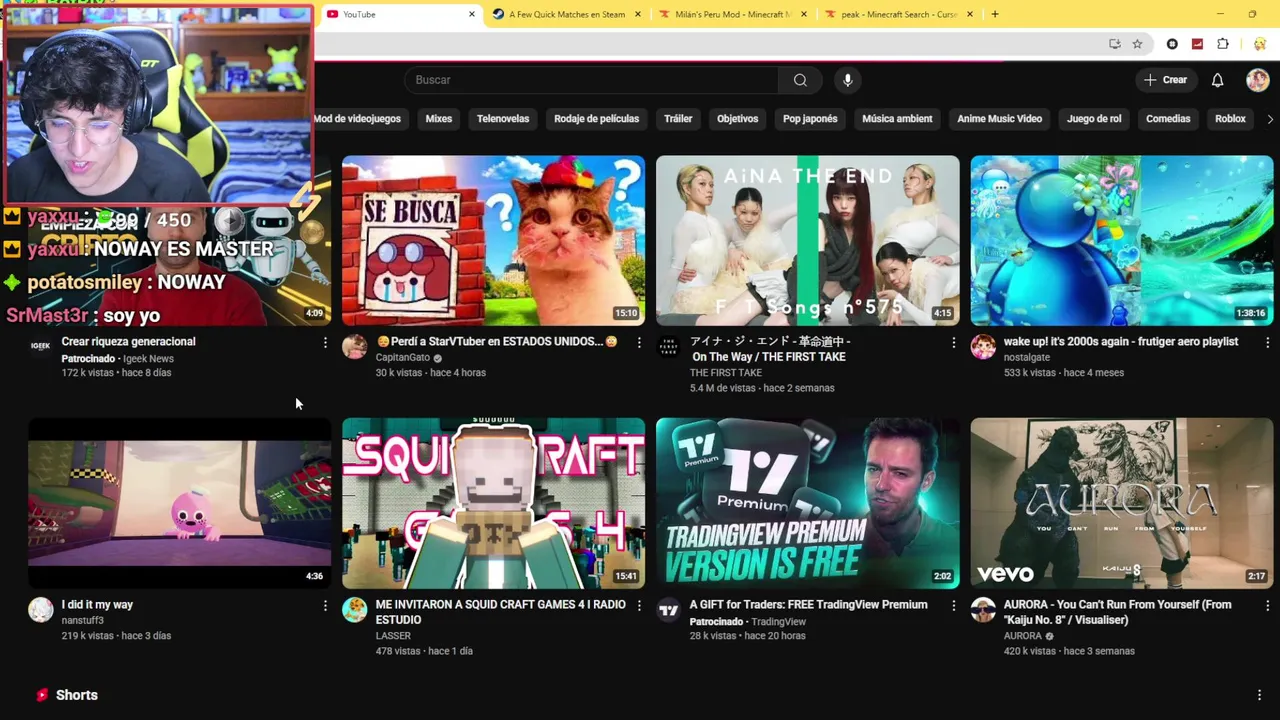The height and width of the screenshot is (720, 1280).
Task: Open options menu for THE FIRST TAKE video
Action: tap(953, 343)
